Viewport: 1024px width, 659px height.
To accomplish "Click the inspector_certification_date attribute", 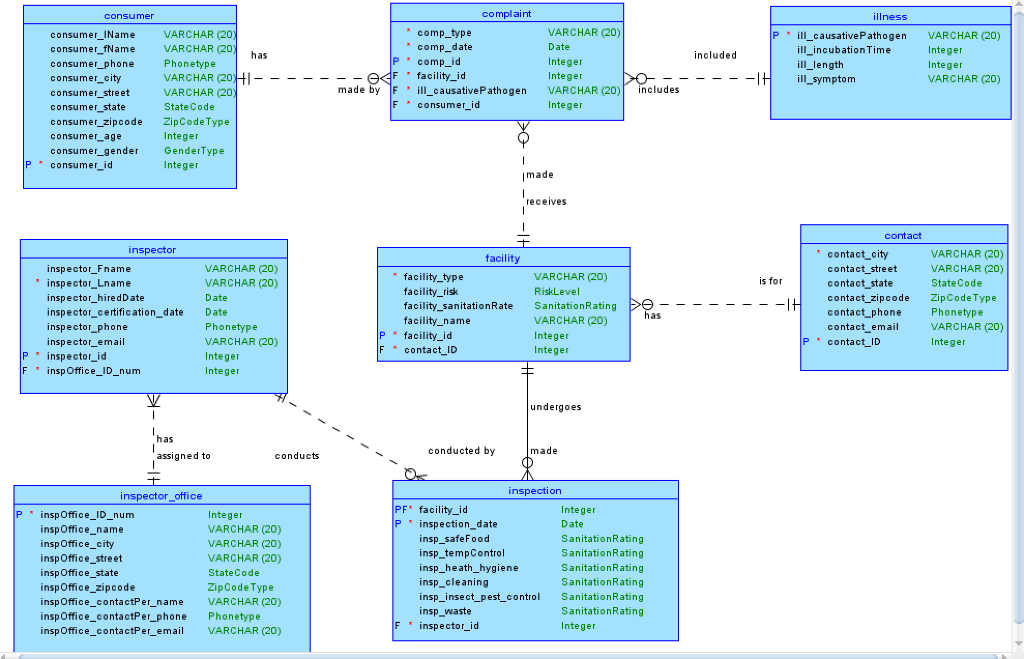I will click(115, 312).
